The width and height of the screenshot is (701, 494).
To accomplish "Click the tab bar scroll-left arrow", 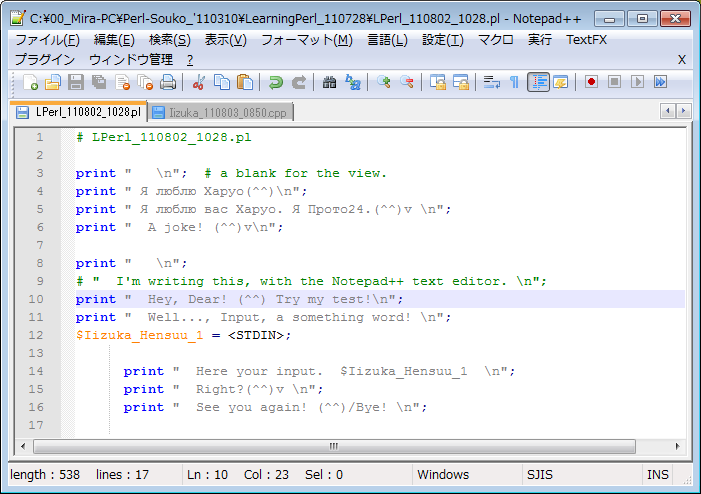I will point(668,111).
